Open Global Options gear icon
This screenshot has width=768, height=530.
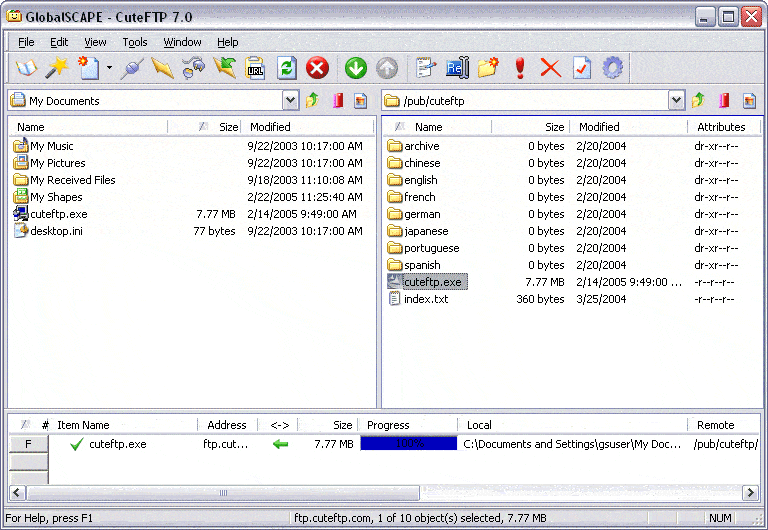612,68
